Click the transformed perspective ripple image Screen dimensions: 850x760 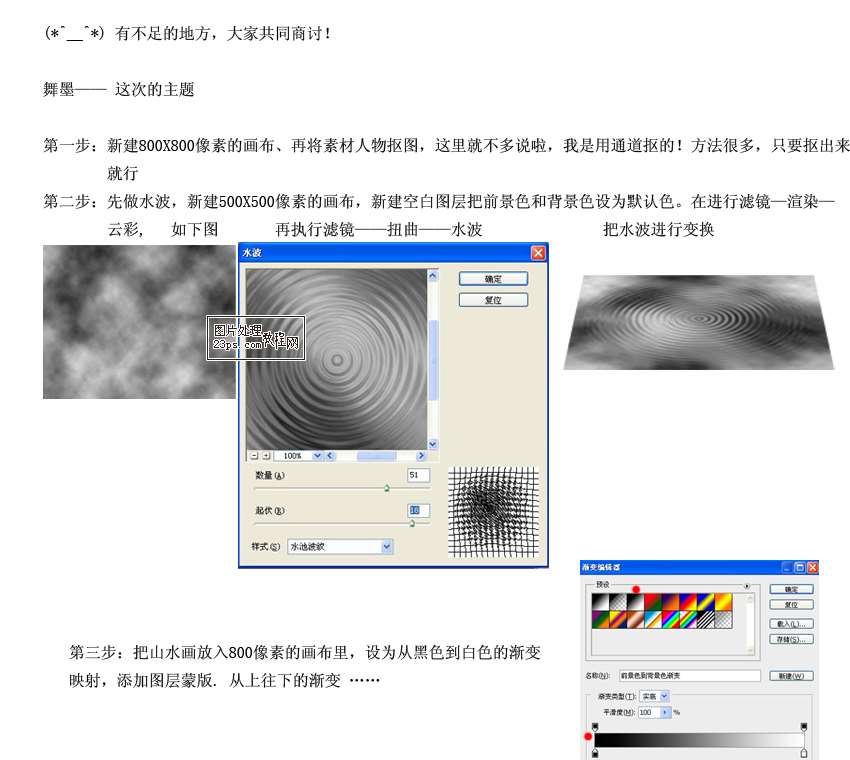pos(699,323)
